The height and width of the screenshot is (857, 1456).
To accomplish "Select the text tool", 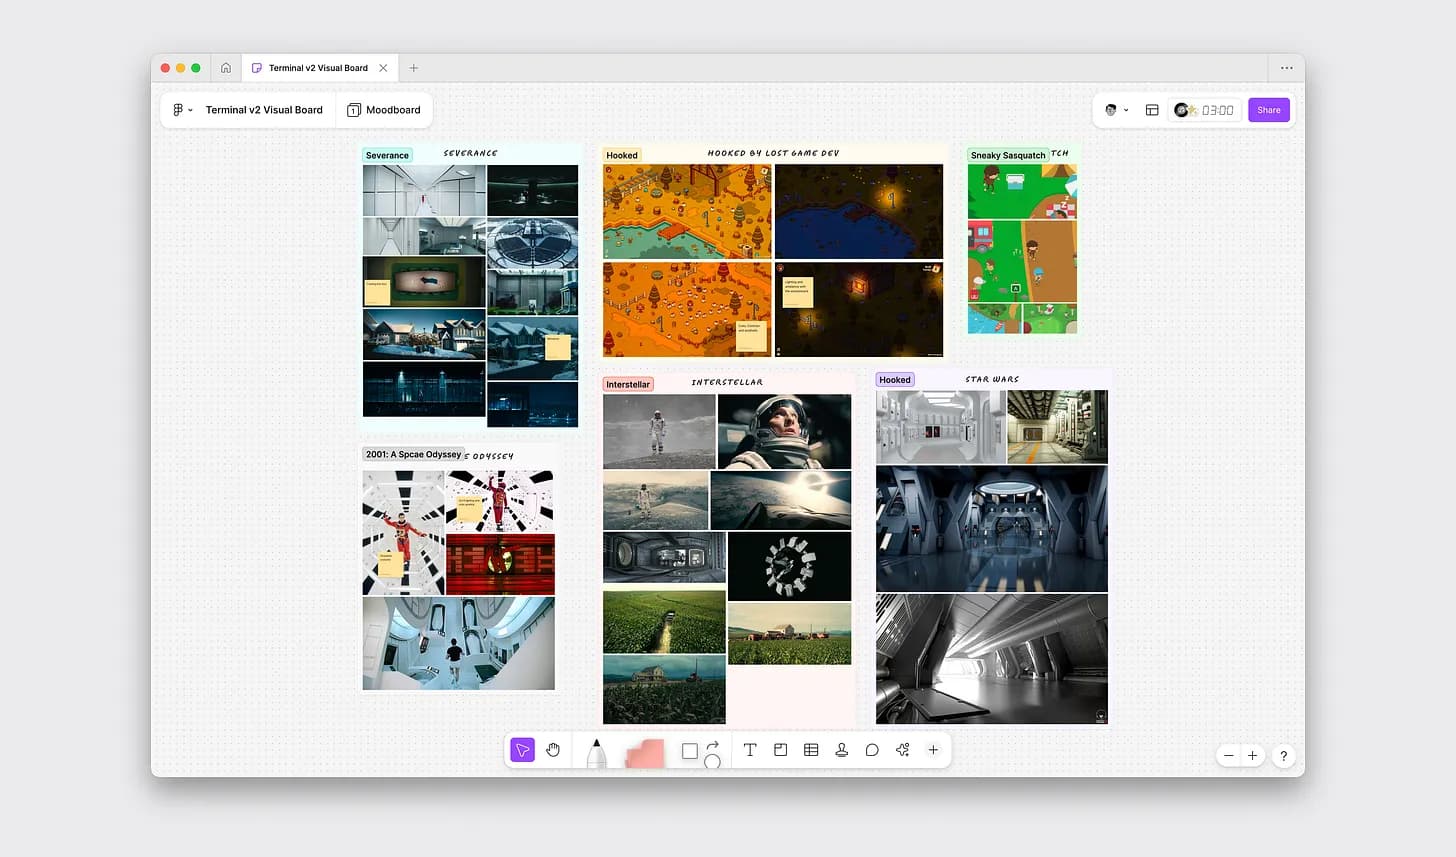I will click(x=750, y=750).
